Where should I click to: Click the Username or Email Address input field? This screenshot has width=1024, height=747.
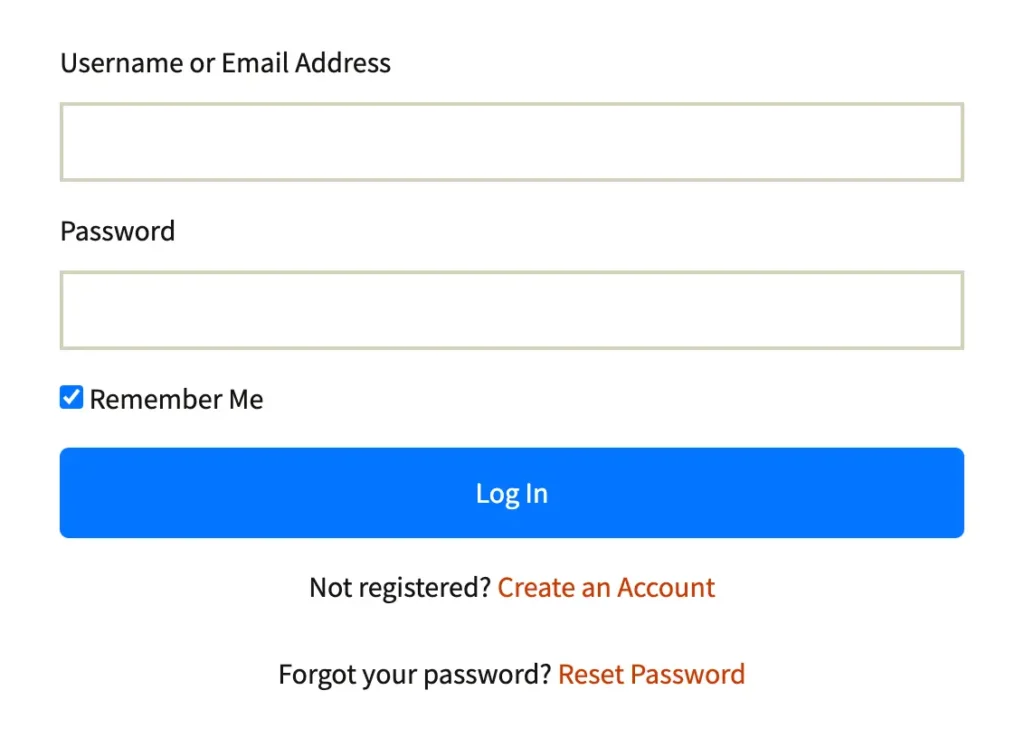(x=512, y=141)
